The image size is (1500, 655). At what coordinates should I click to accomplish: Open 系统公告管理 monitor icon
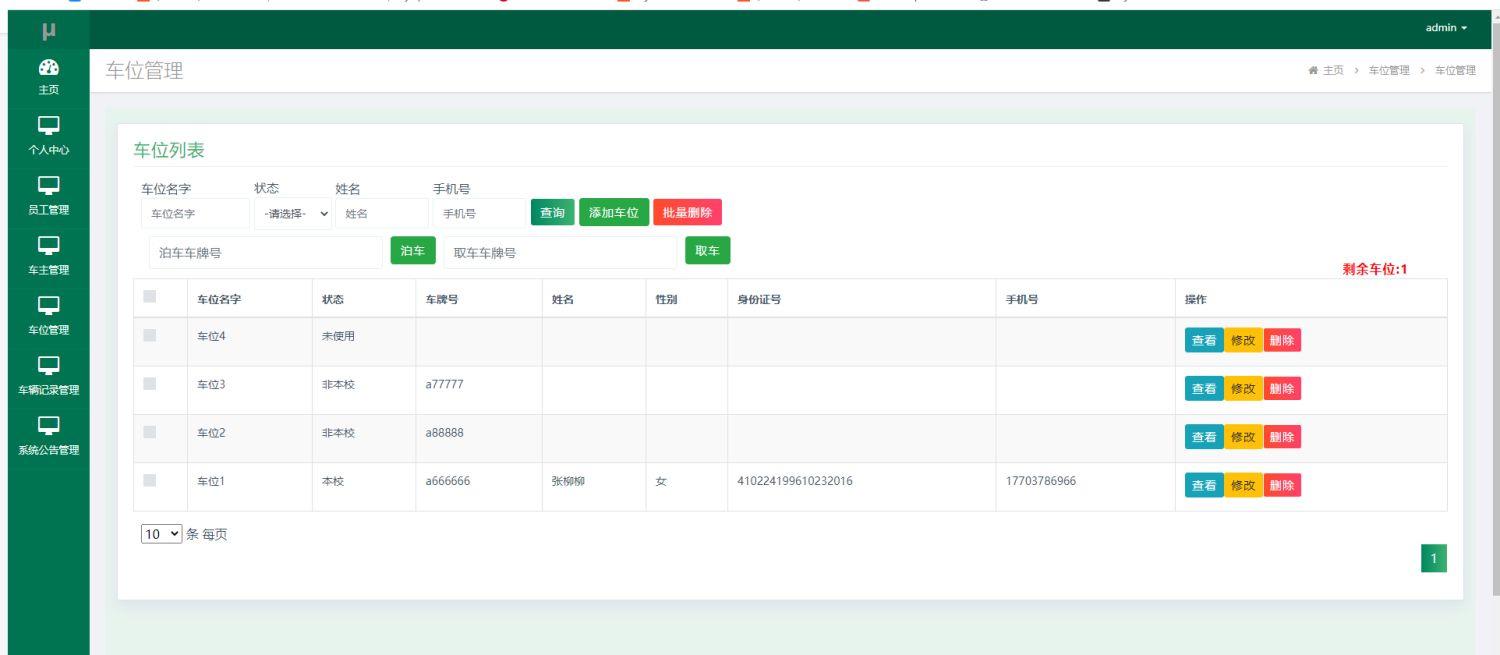click(48, 426)
